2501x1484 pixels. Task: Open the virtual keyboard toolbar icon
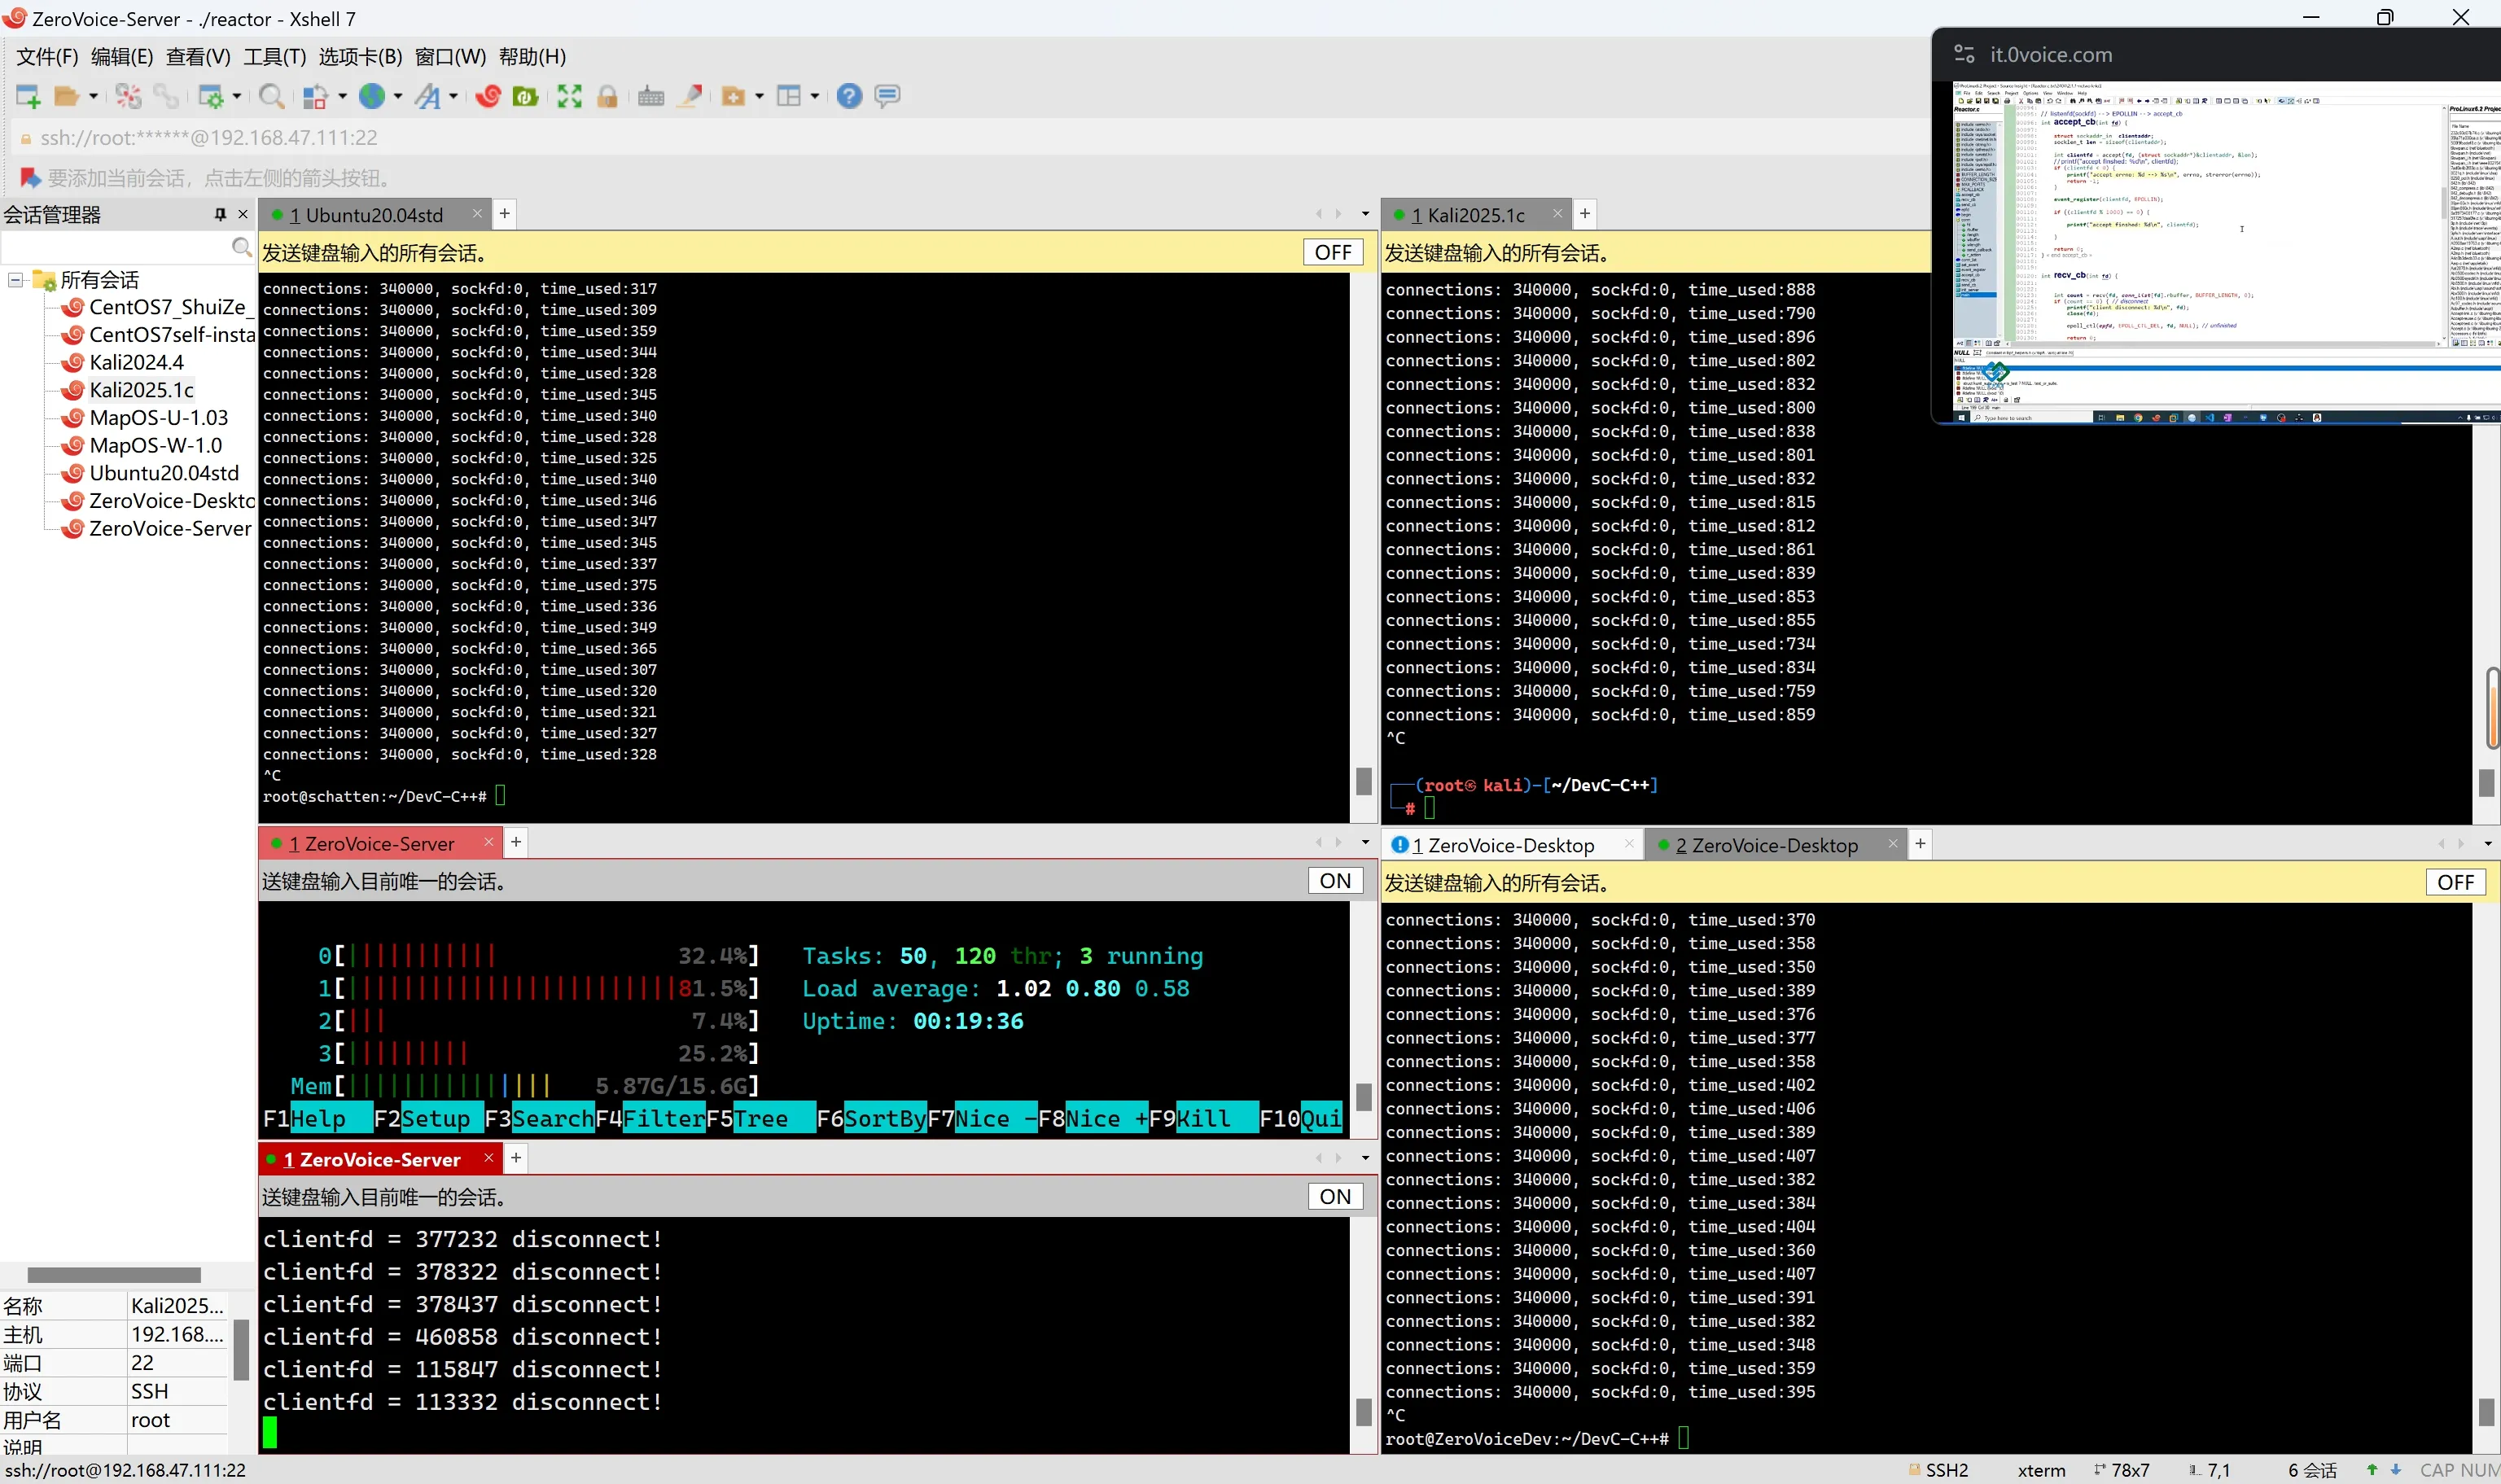coord(651,96)
